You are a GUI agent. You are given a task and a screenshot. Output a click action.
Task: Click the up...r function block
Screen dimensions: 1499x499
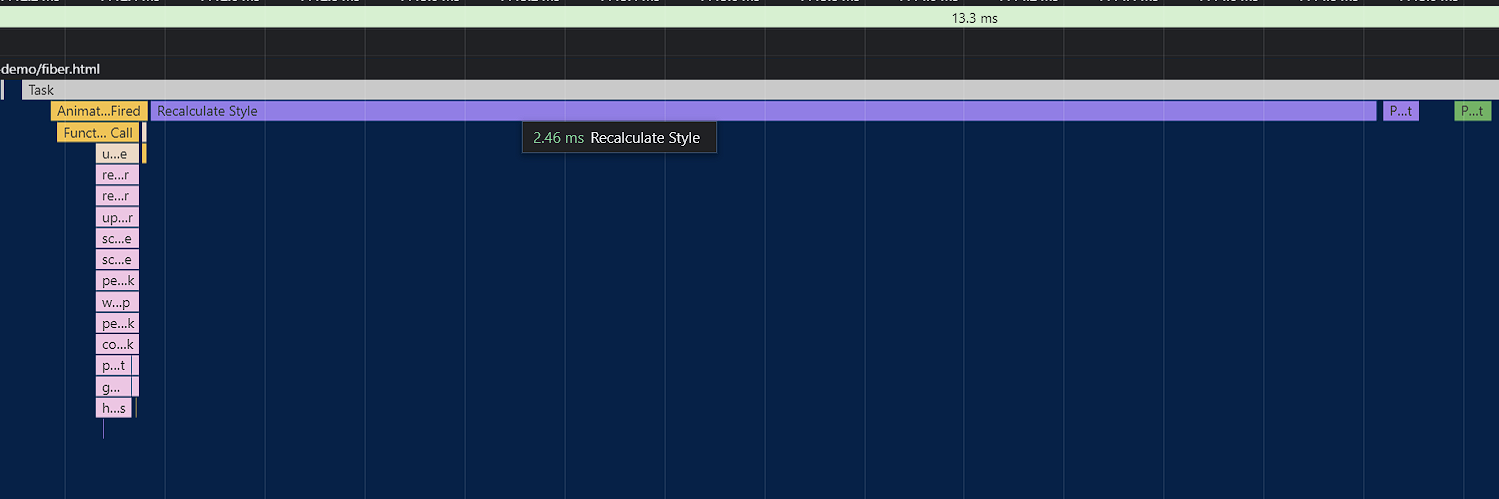coord(117,217)
